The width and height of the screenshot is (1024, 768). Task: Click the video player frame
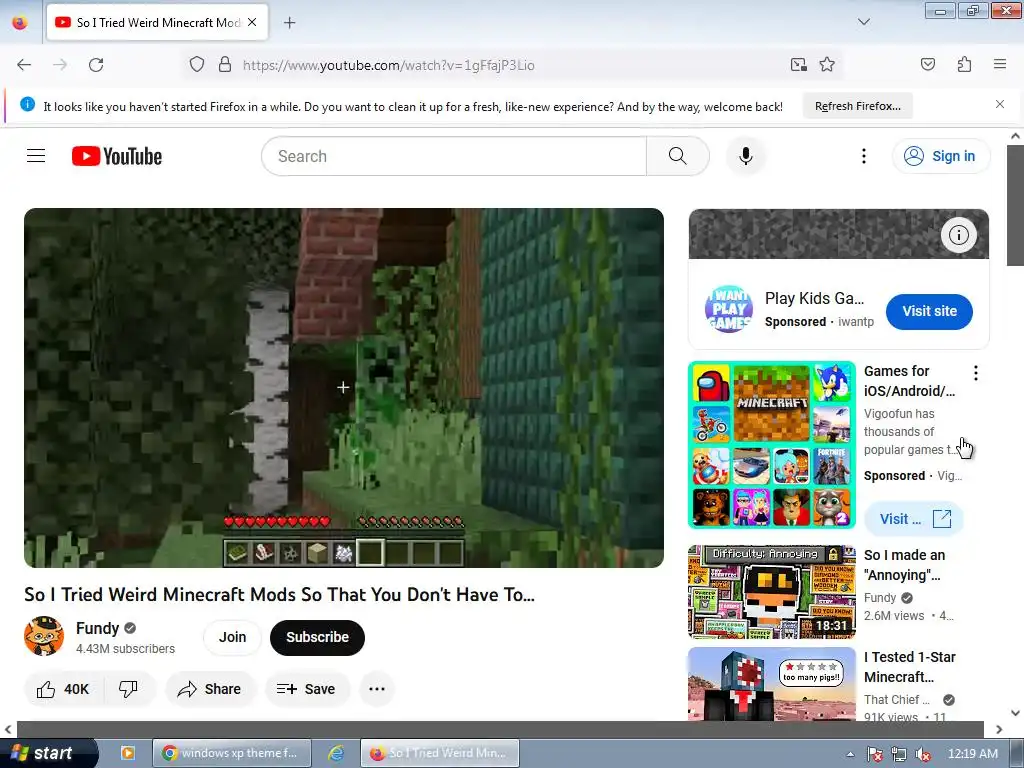point(344,388)
